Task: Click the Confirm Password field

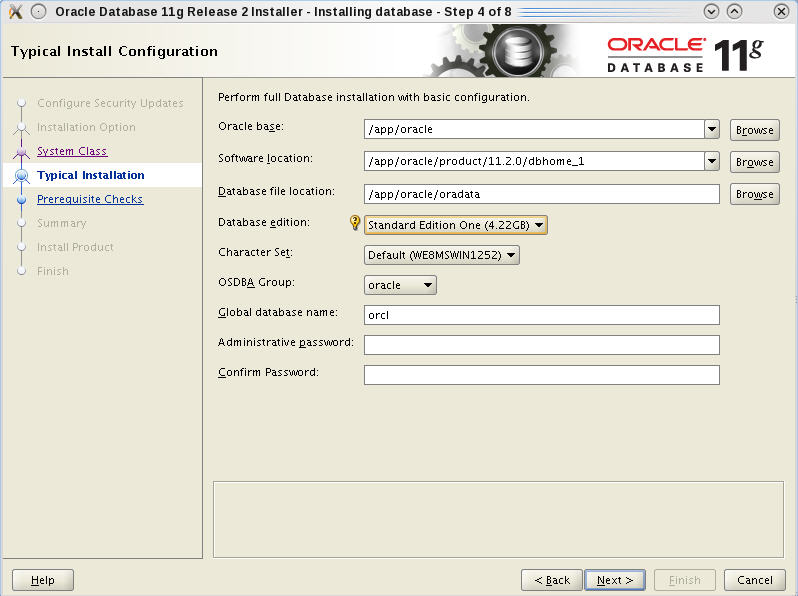Action: click(542, 375)
